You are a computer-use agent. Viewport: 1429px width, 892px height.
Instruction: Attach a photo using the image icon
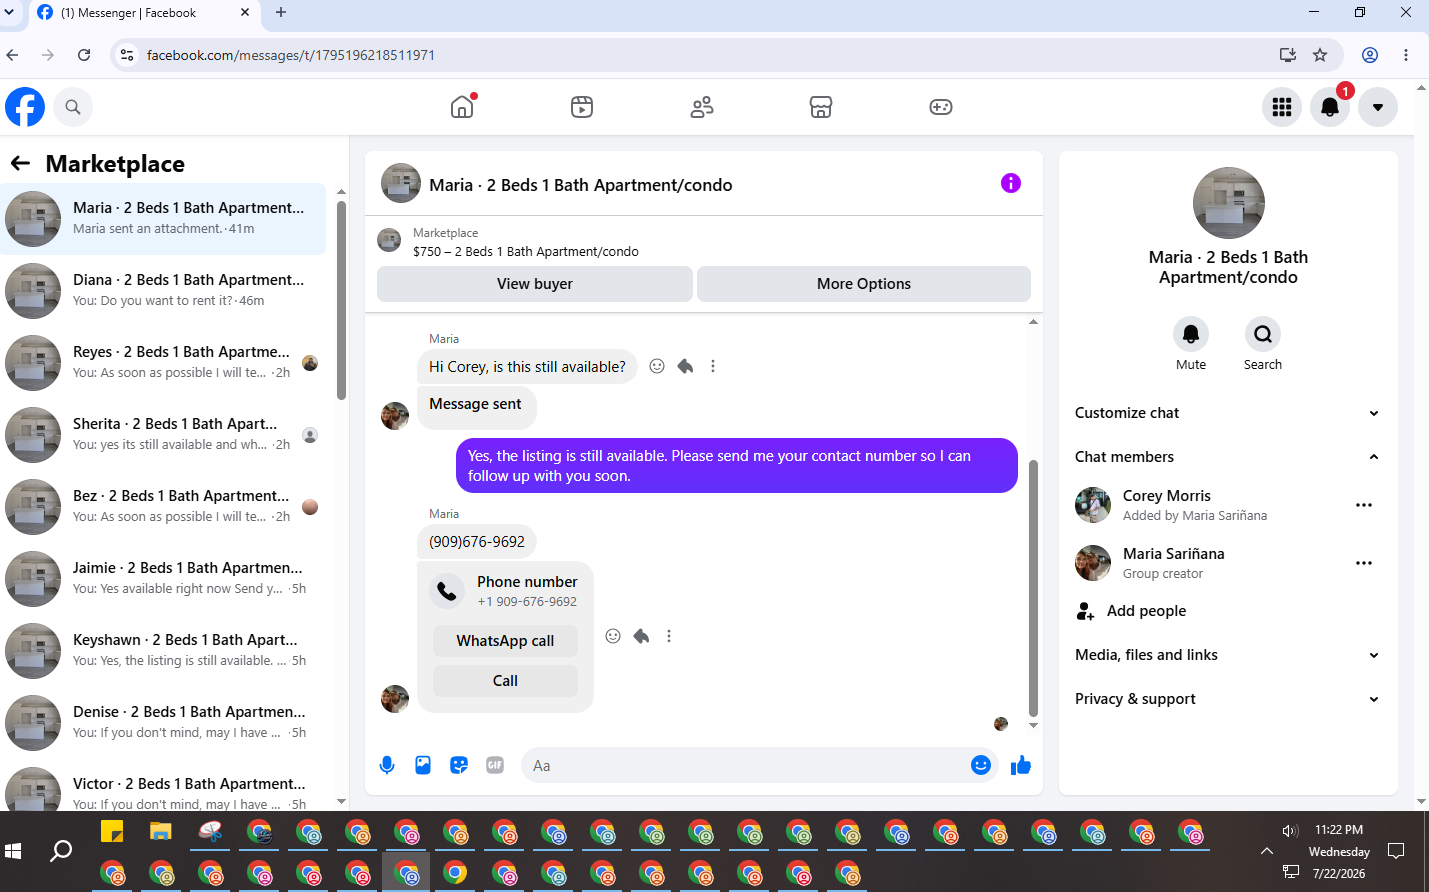coord(423,765)
